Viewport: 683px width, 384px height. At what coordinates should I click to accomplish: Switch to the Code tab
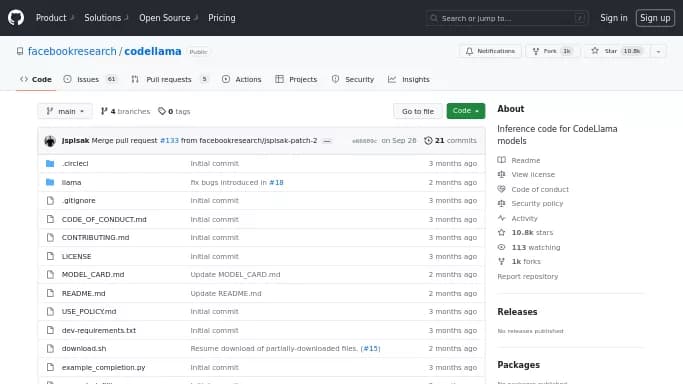click(x=36, y=79)
